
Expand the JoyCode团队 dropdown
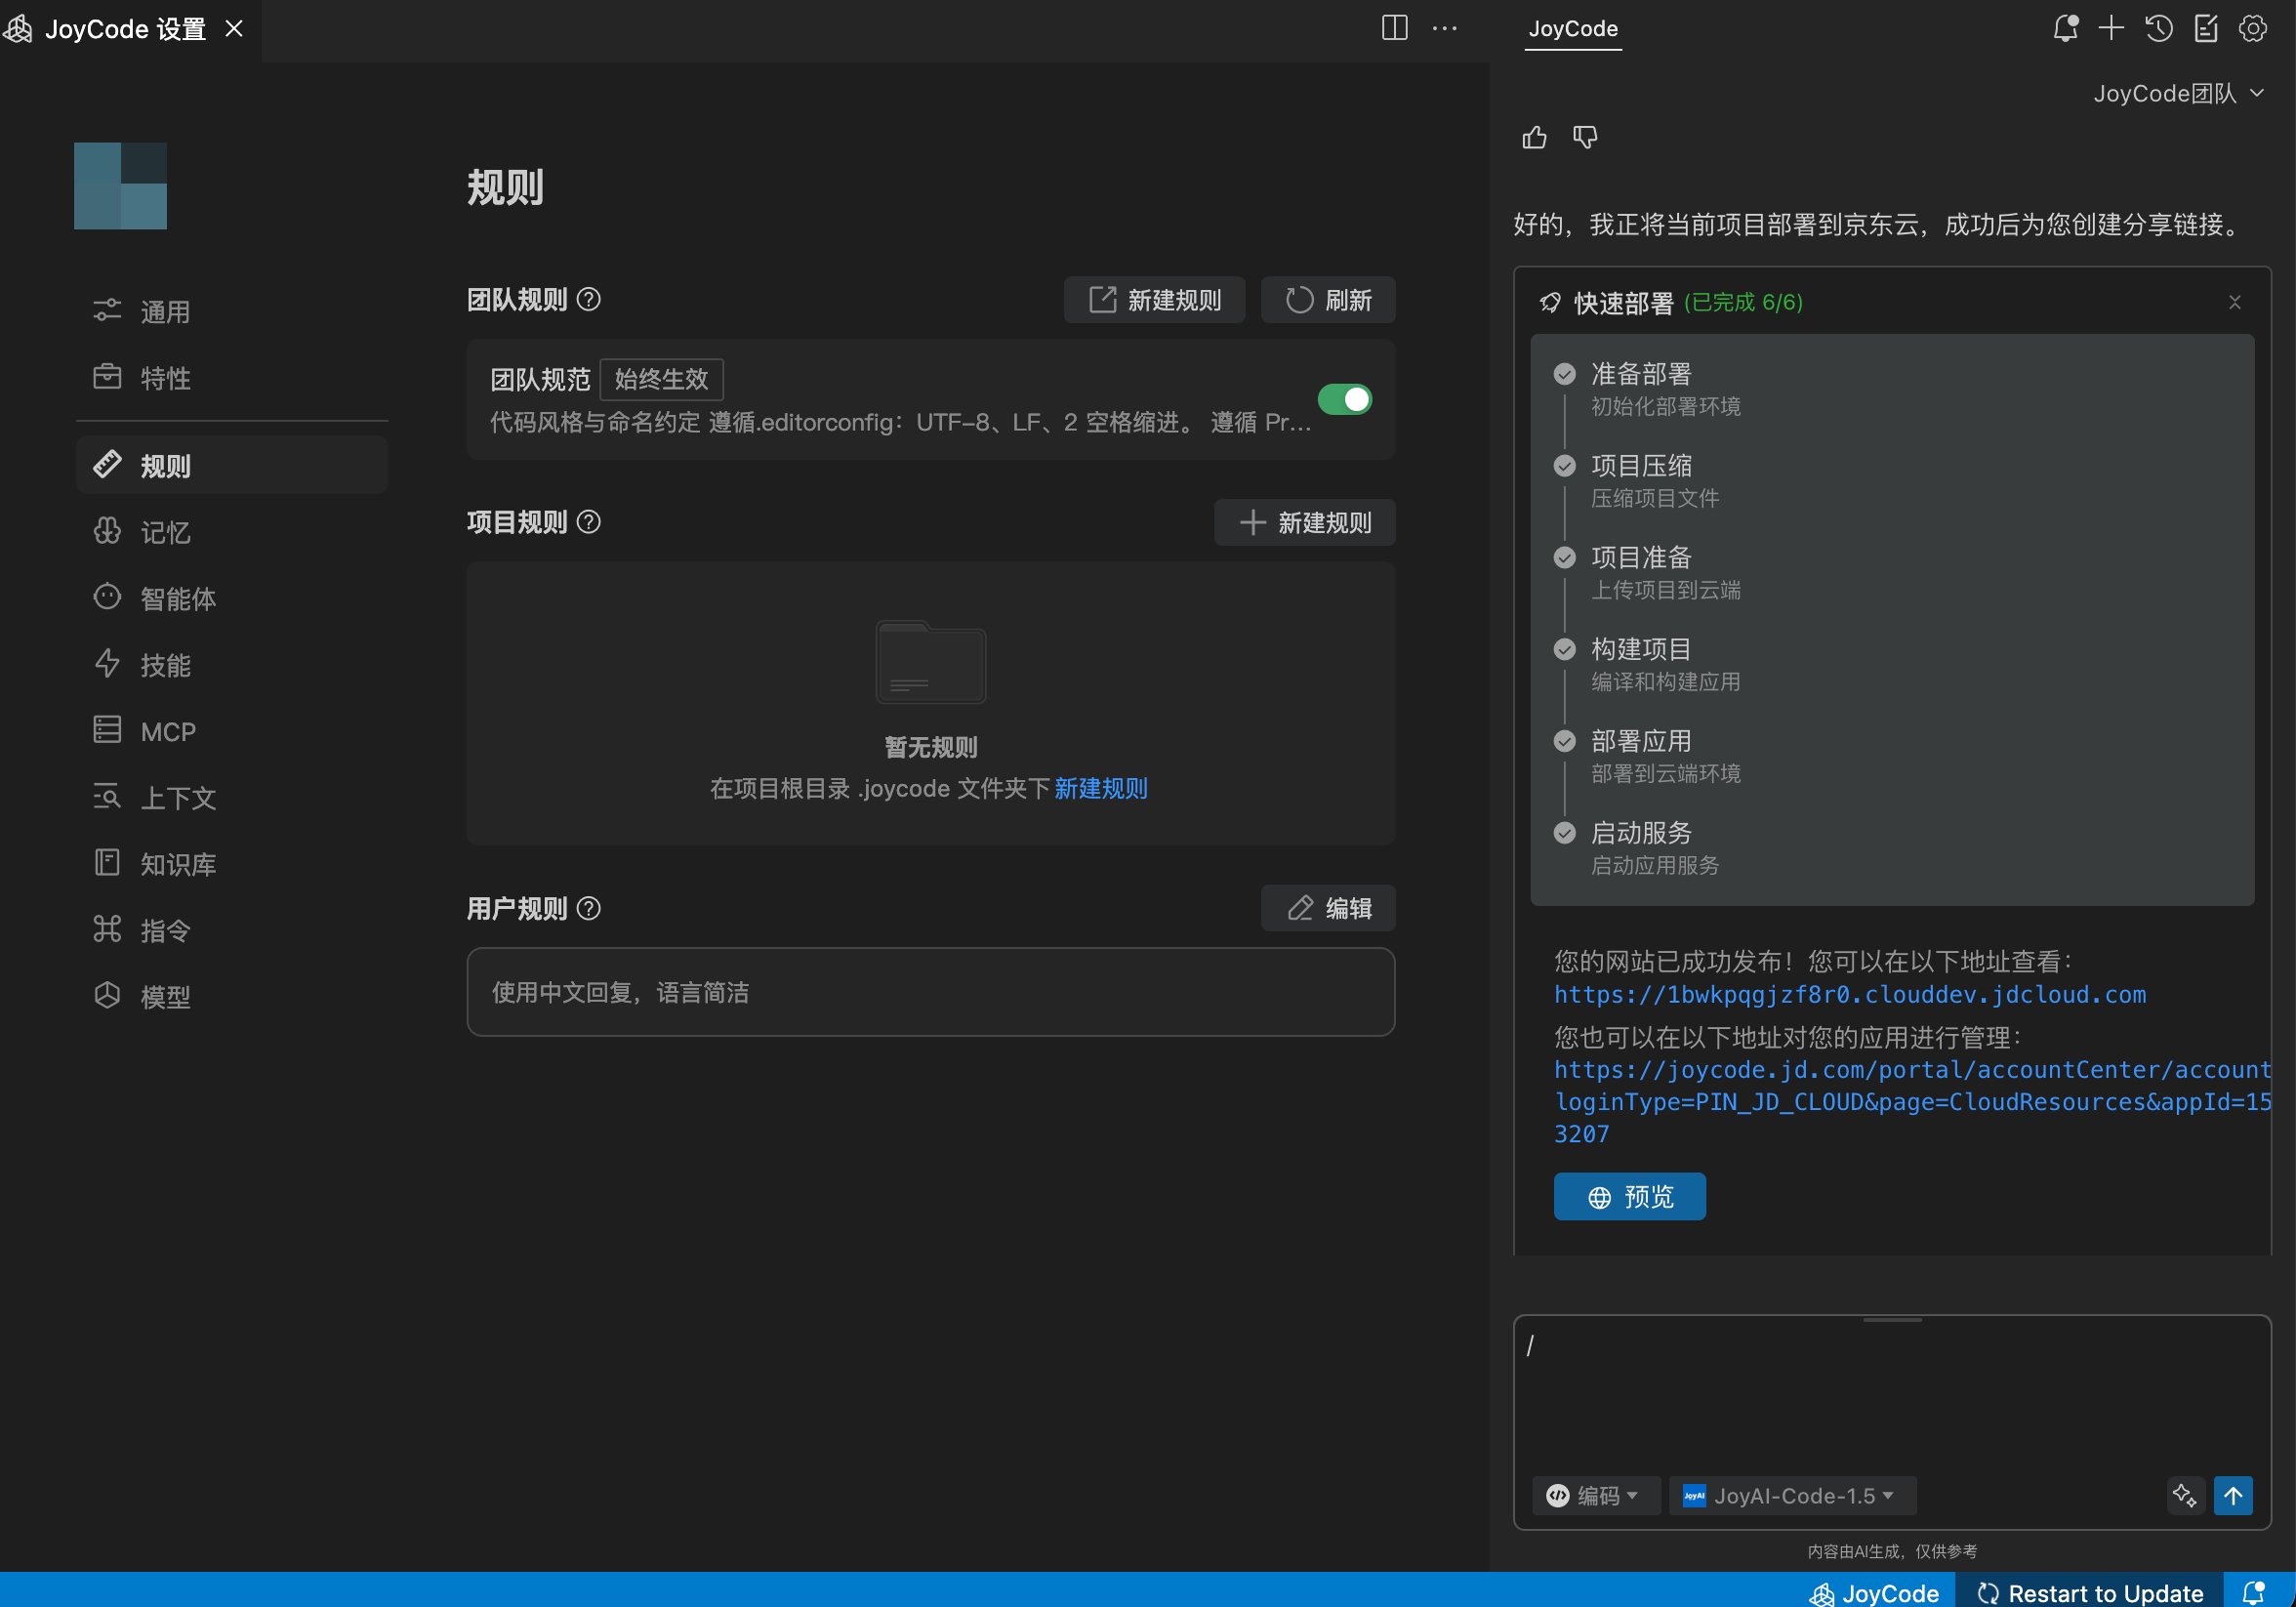click(x=2179, y=93)
